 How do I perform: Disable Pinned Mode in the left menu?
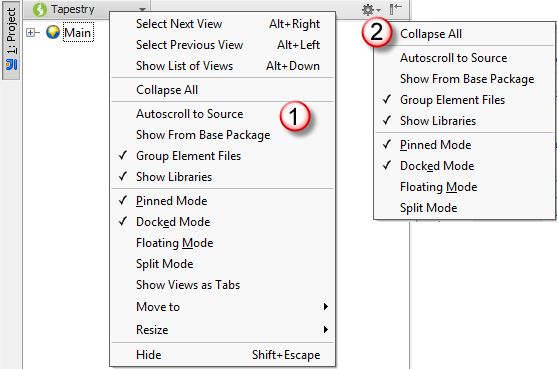coord(222,201)
